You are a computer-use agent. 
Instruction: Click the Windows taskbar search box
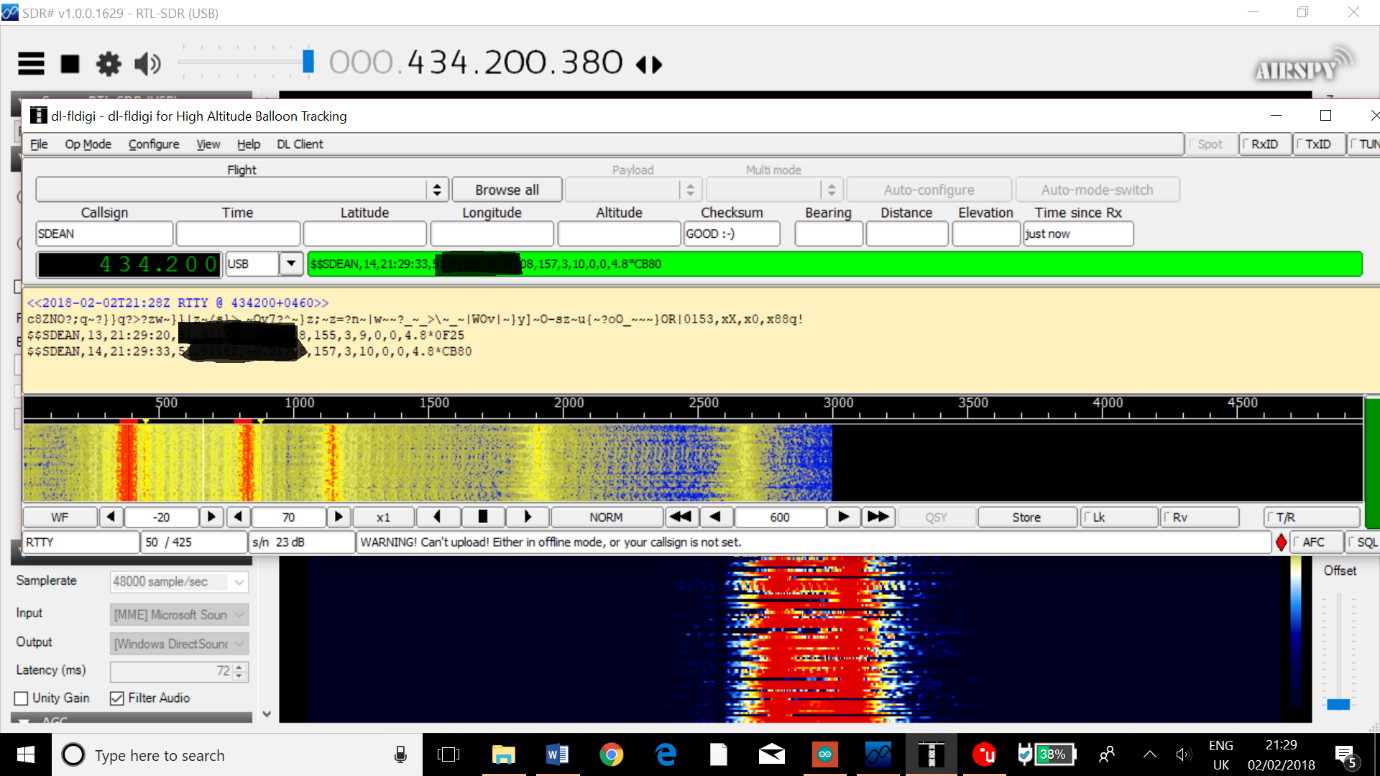point(236,755)
